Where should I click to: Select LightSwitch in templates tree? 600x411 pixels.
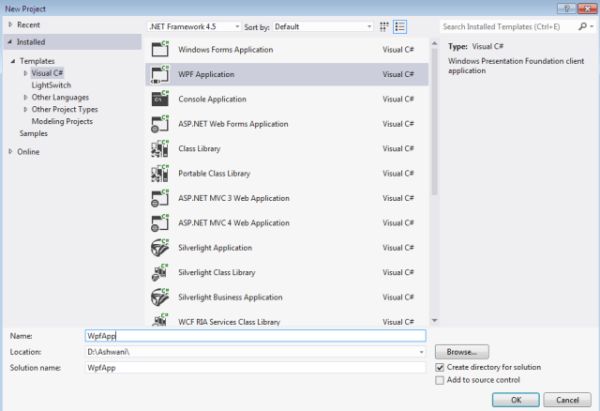click(51, 85)
